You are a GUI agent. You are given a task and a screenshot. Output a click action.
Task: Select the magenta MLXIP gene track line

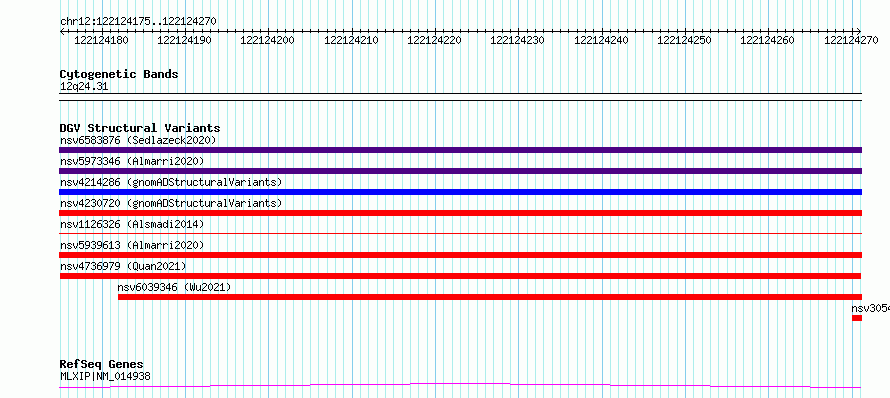(x=460, y=386)
